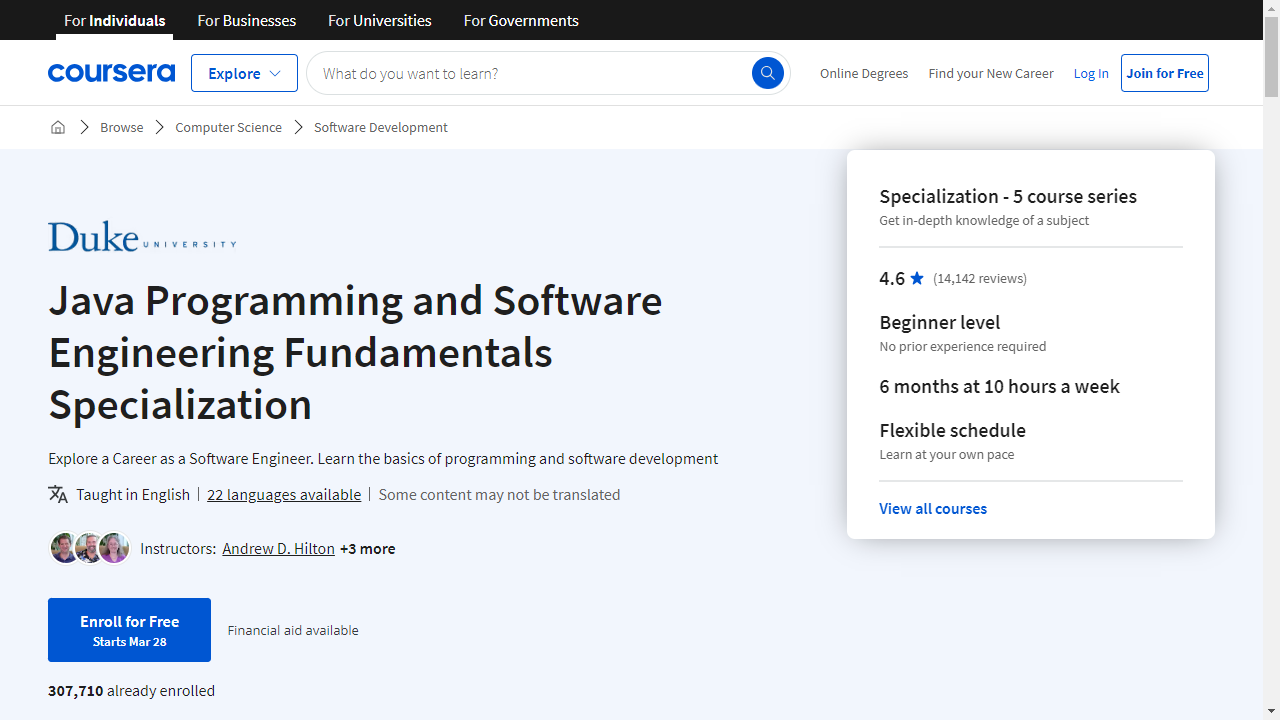1280x720 pixels.
Task: Click the Specialization - 5 course series heading
Action: pos(1008,196)
